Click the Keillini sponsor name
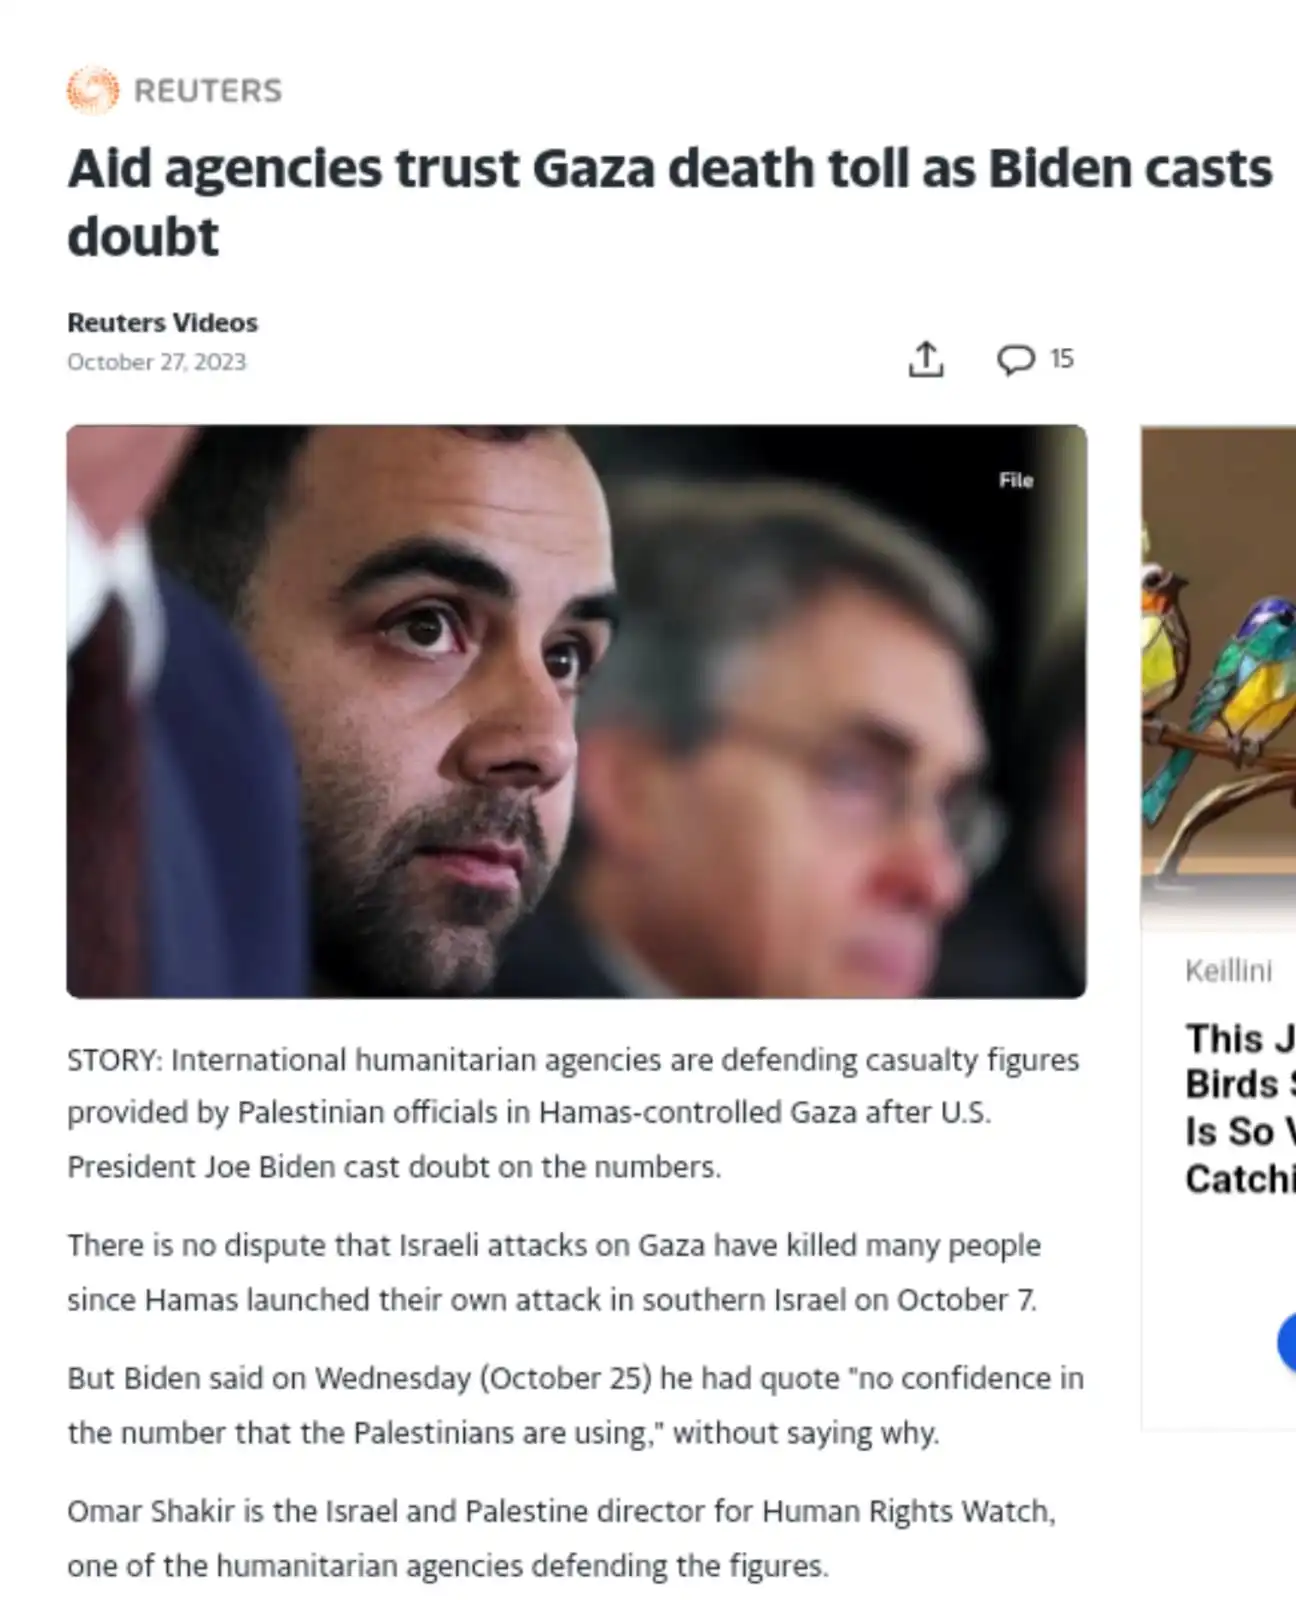The height and width of the screenshot is (1600, 1296). pos(1228,971)
